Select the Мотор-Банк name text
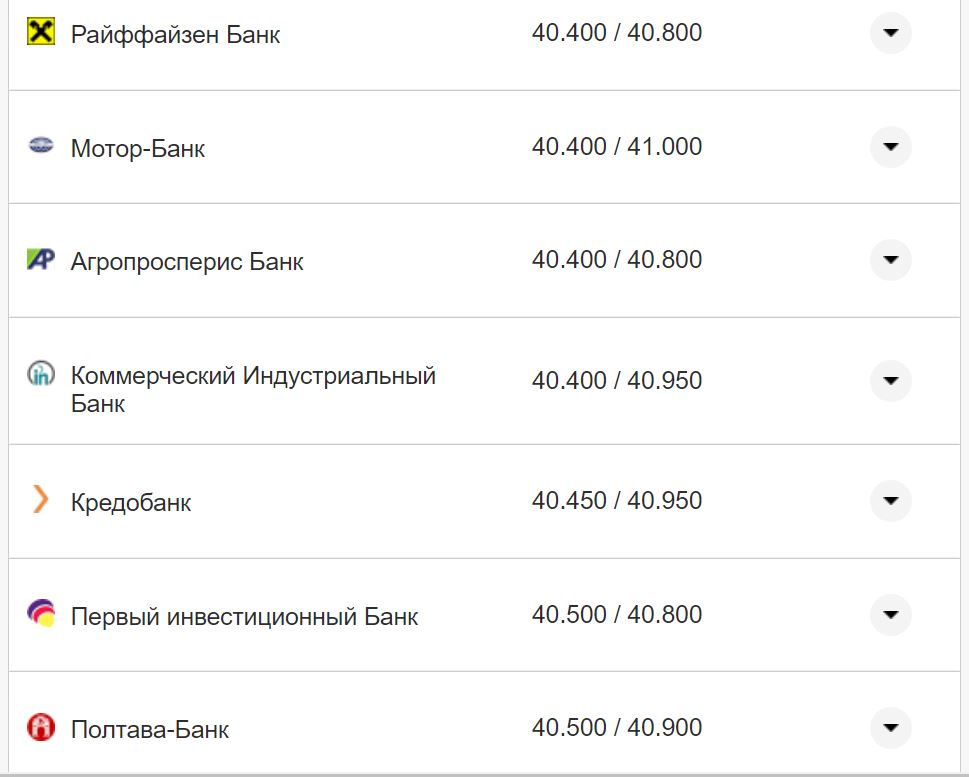The height and width of the screenshot is (777, 969). [137, 148]
